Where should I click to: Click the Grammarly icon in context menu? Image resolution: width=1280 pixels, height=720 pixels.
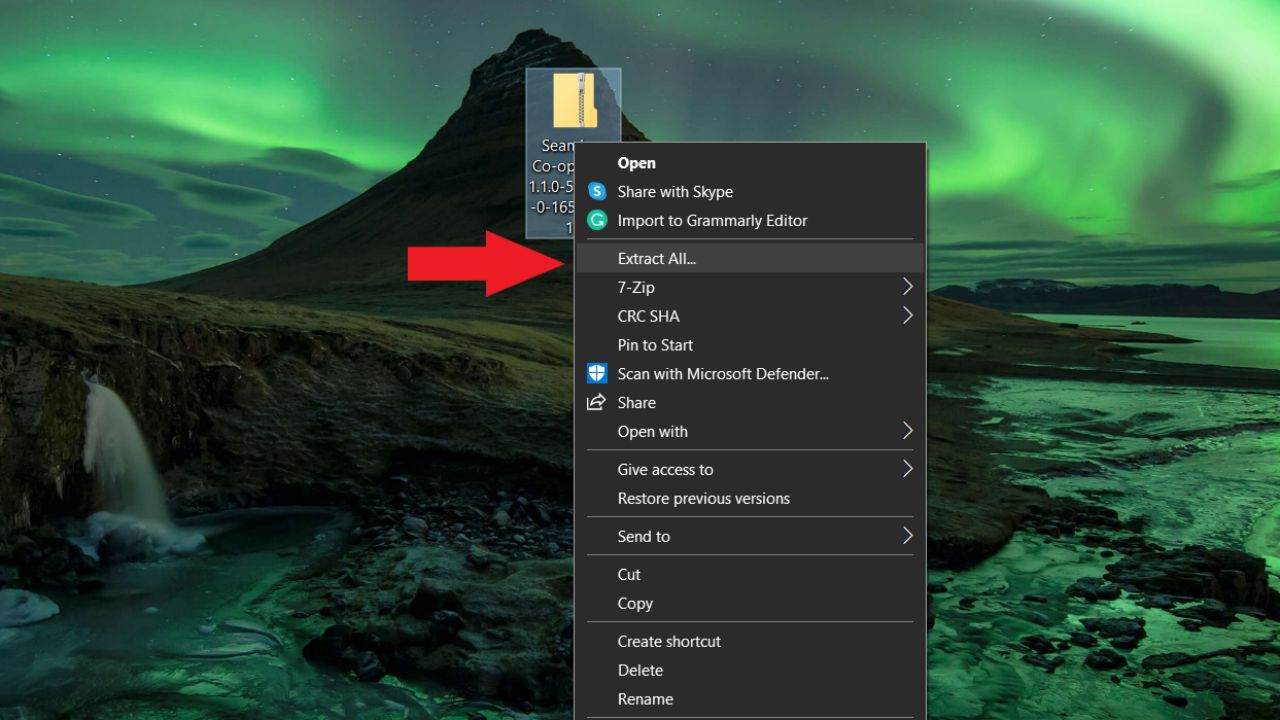(x=597, y=221)
